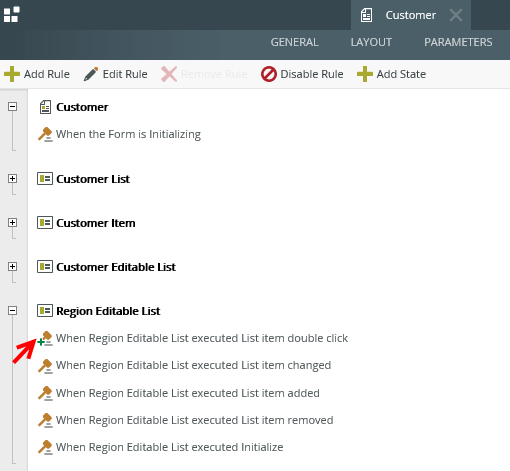Open the app grid logo icon
Screen dimensions: 510x471
point(12,15)
